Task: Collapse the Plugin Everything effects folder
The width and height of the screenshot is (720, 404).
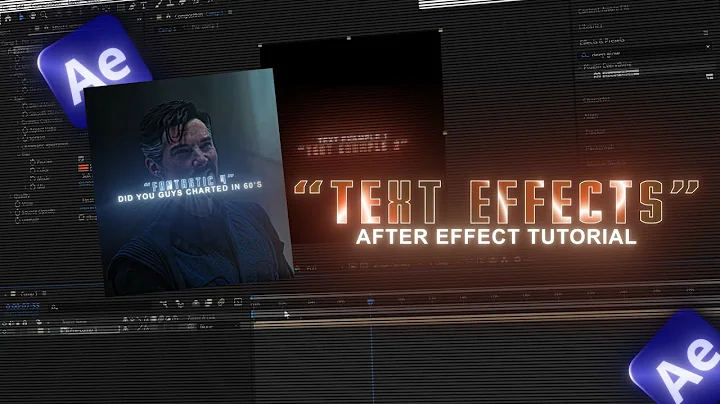Action: tap(580, 67)
